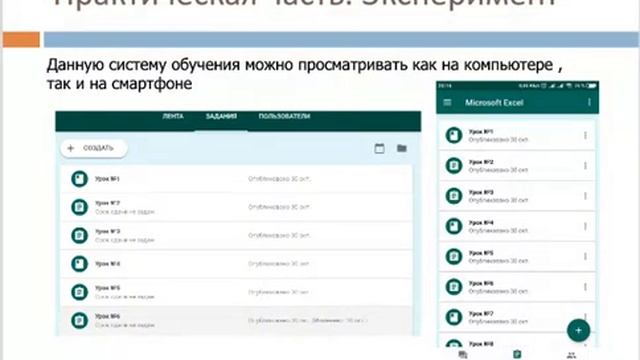Open three-dot menu for phone Урок №5

[x=585, y=257]
